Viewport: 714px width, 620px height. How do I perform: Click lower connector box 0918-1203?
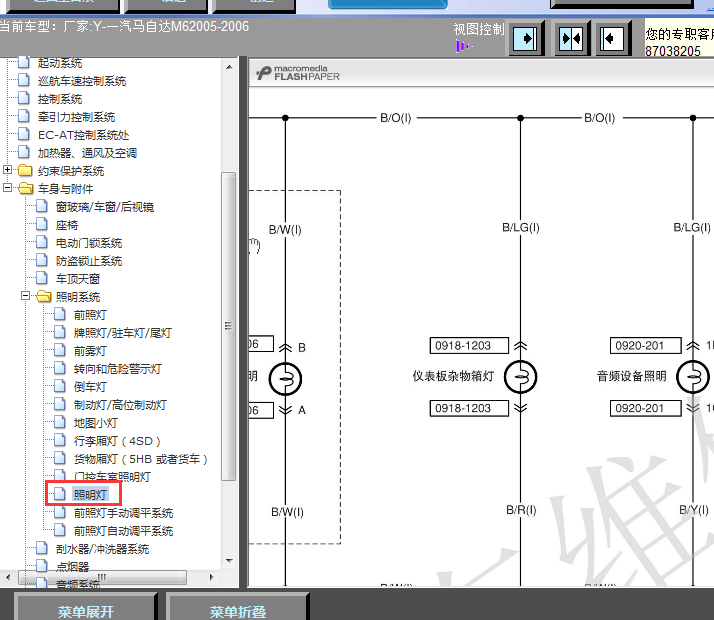tap(469, 408)
